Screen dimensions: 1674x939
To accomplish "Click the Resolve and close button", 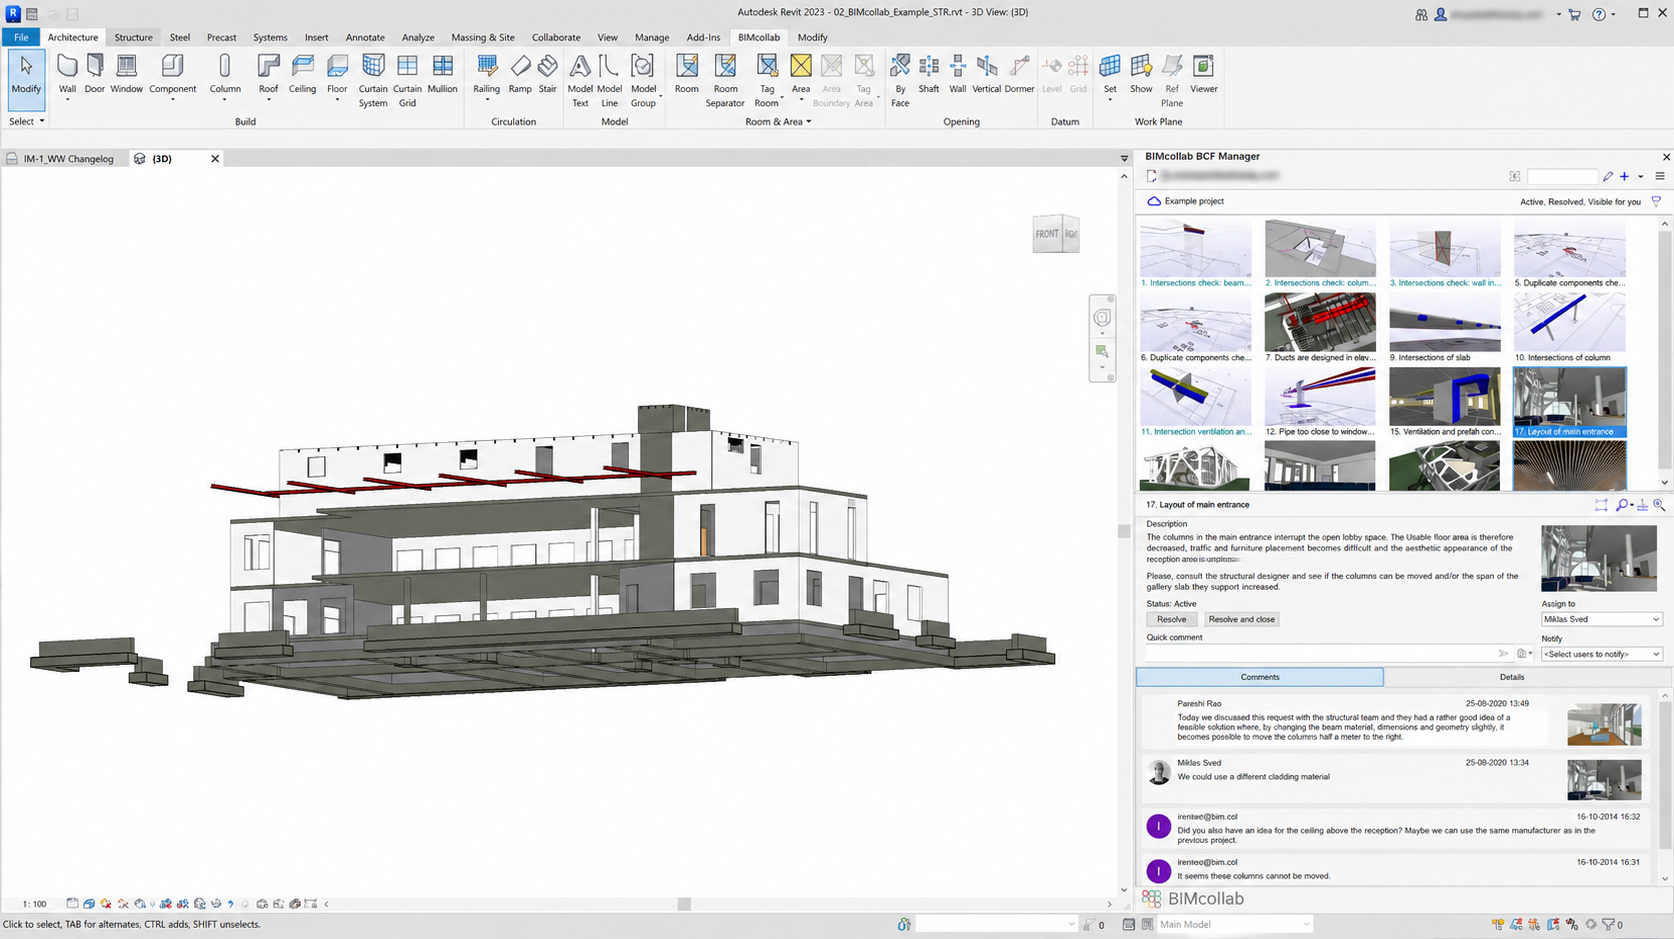I will [x=1242, y=619].
